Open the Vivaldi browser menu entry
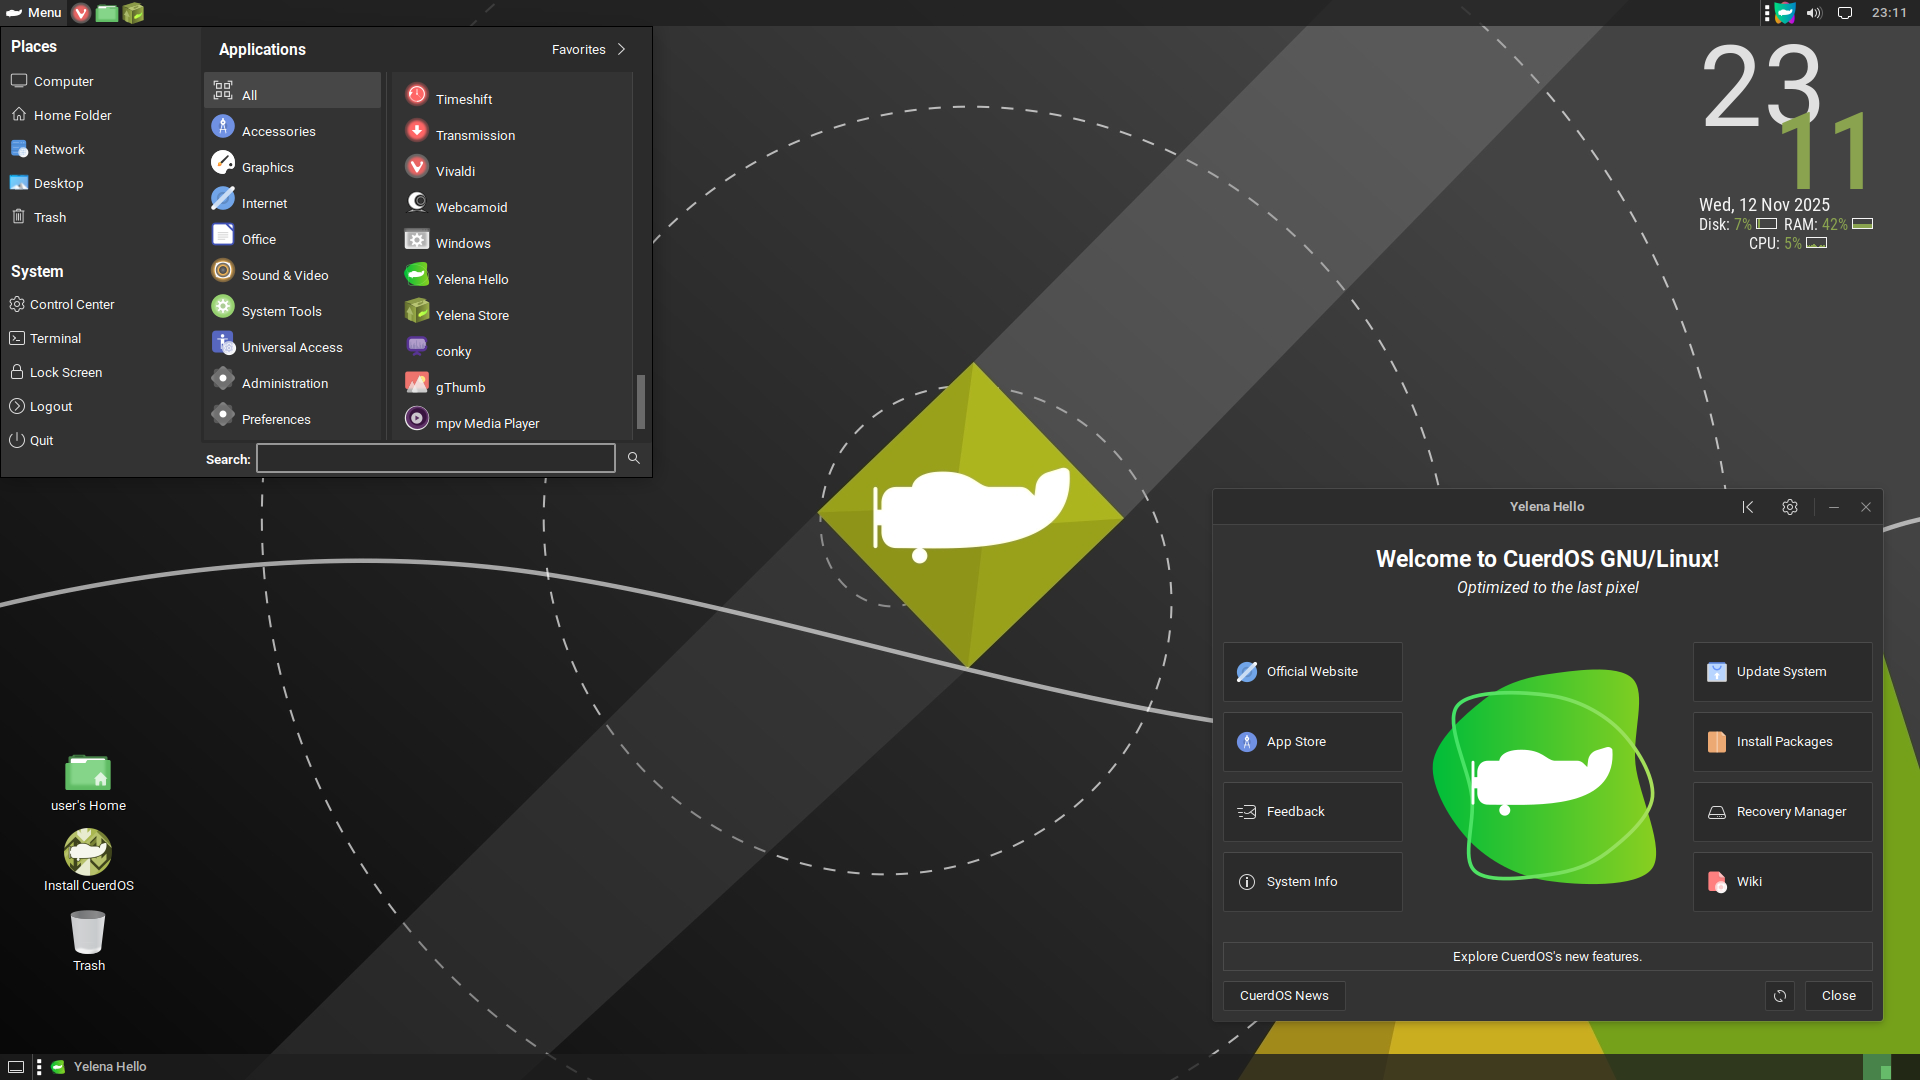Viewport: 1920px width, 1080px height. point(455,171)
